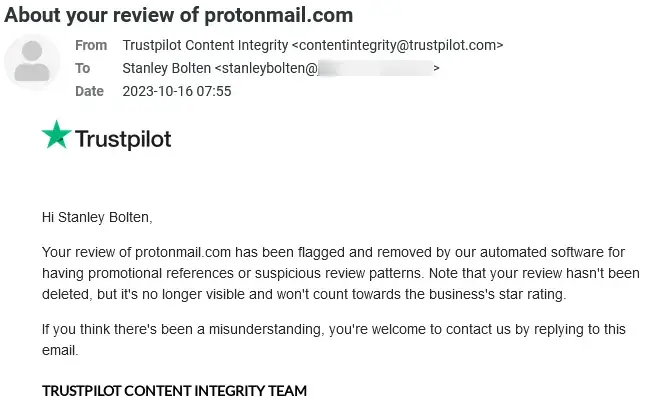This screenshot has height=417, width=645.
Task: Click the green Trustpilot star logo
Action: pos(56,135)
